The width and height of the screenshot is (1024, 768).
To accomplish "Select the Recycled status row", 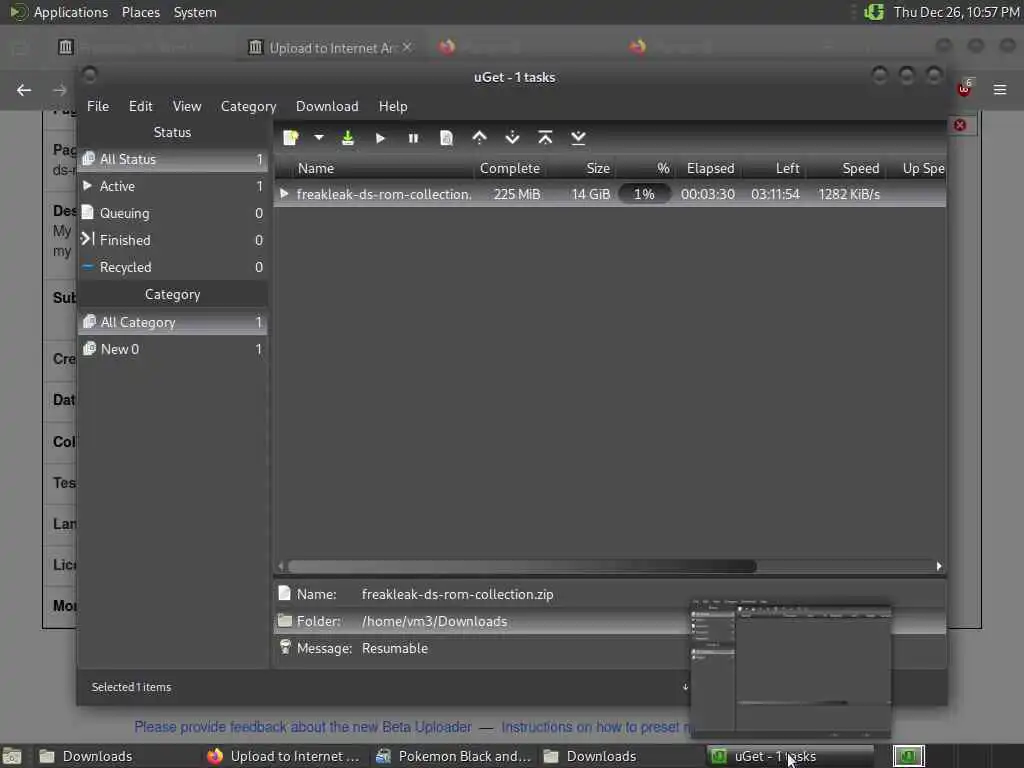I will pyautogui.click(x=172, y=267).
